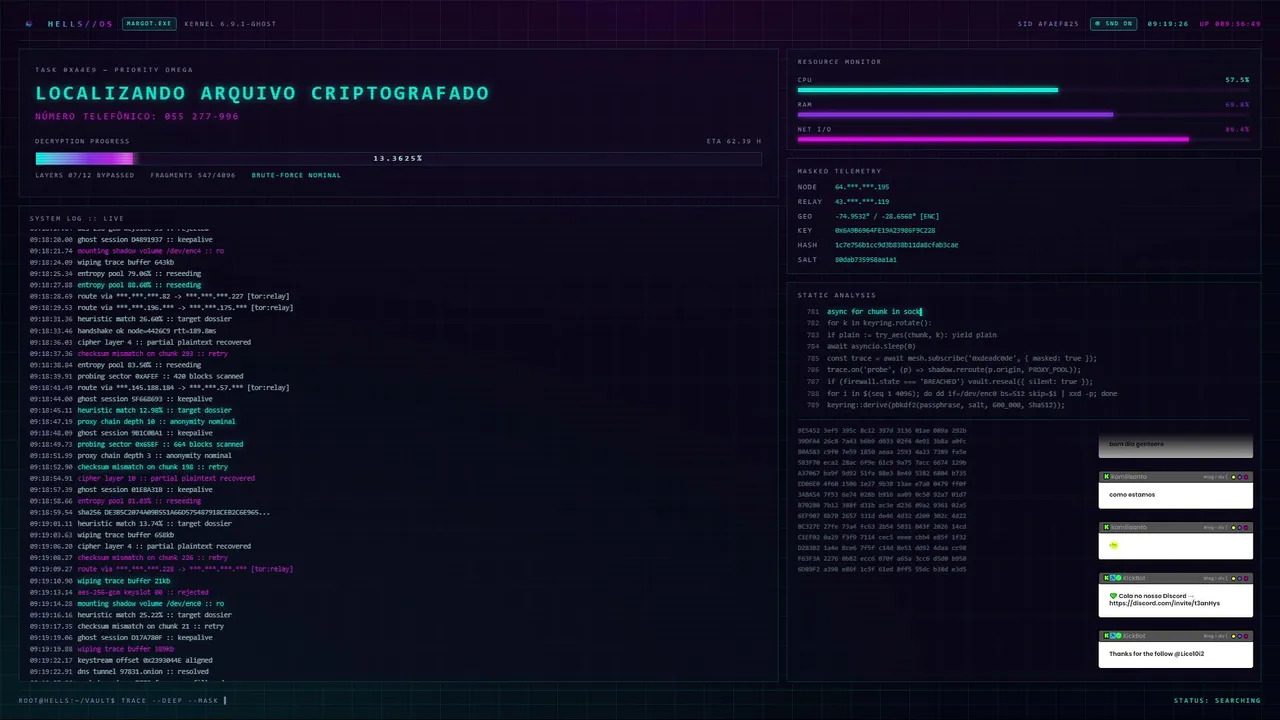Click the 'bom dia genteere' chat message
This screenshot has width=1280, height=720.
[1175, 444]
